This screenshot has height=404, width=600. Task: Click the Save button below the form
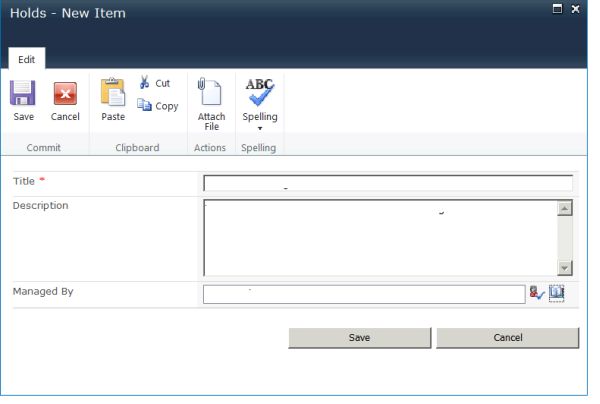coord(360,338)
